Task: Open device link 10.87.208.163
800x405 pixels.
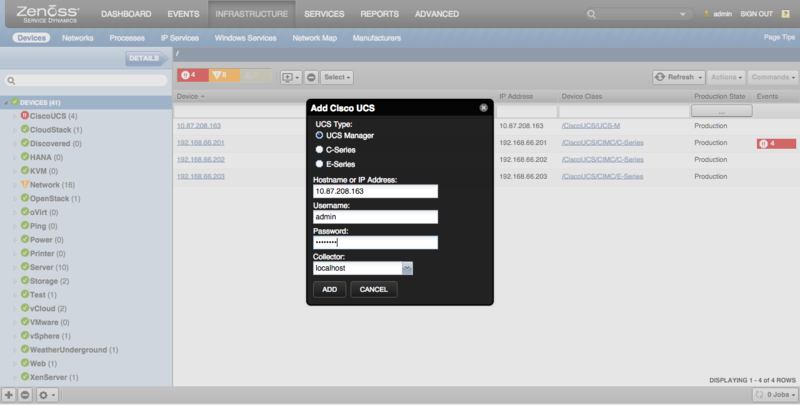Action: tap(199, 125)
